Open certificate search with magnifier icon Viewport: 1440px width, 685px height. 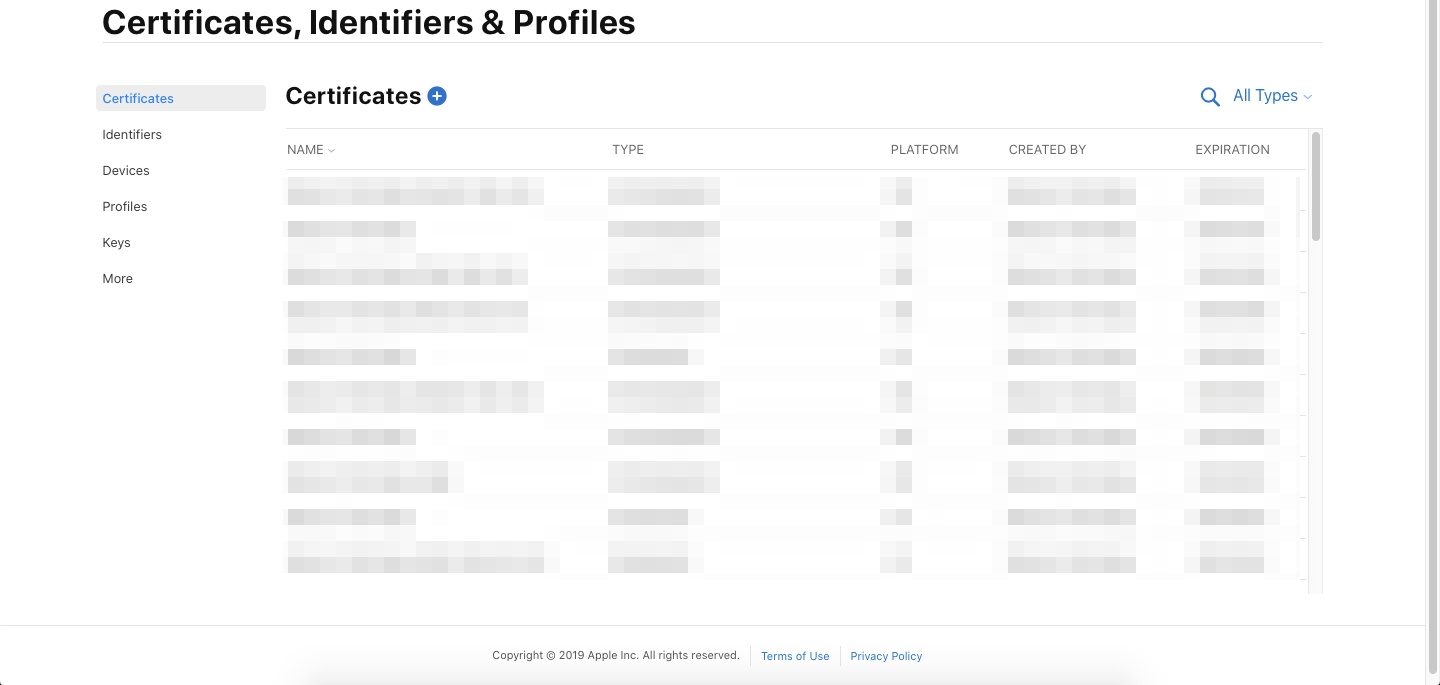(x=1210, y=97)
